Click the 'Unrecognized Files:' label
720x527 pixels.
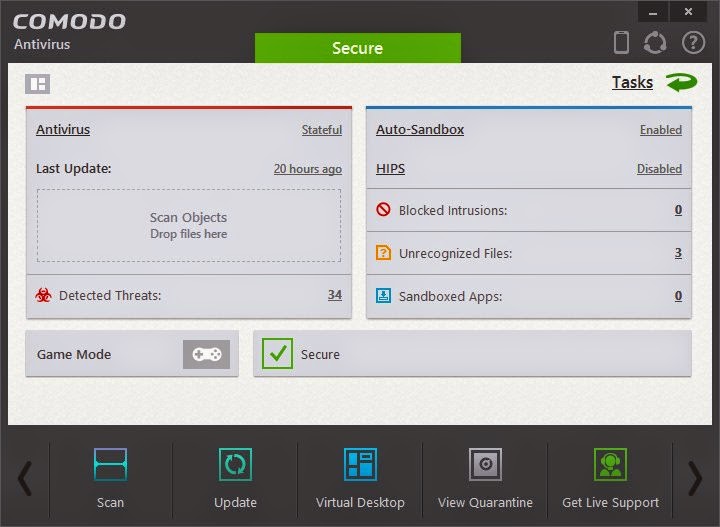(x=455, y=253)
